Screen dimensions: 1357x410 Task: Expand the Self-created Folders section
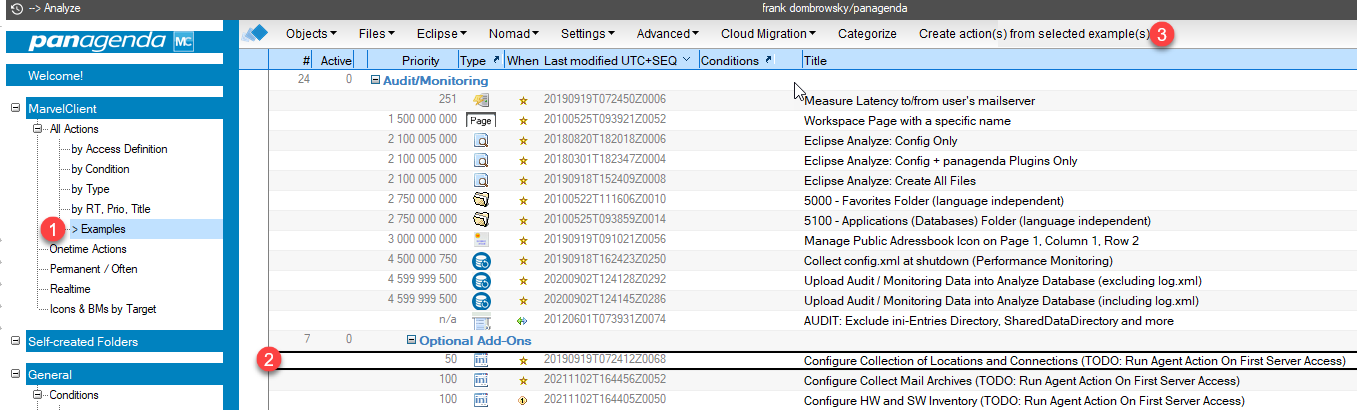15,342
